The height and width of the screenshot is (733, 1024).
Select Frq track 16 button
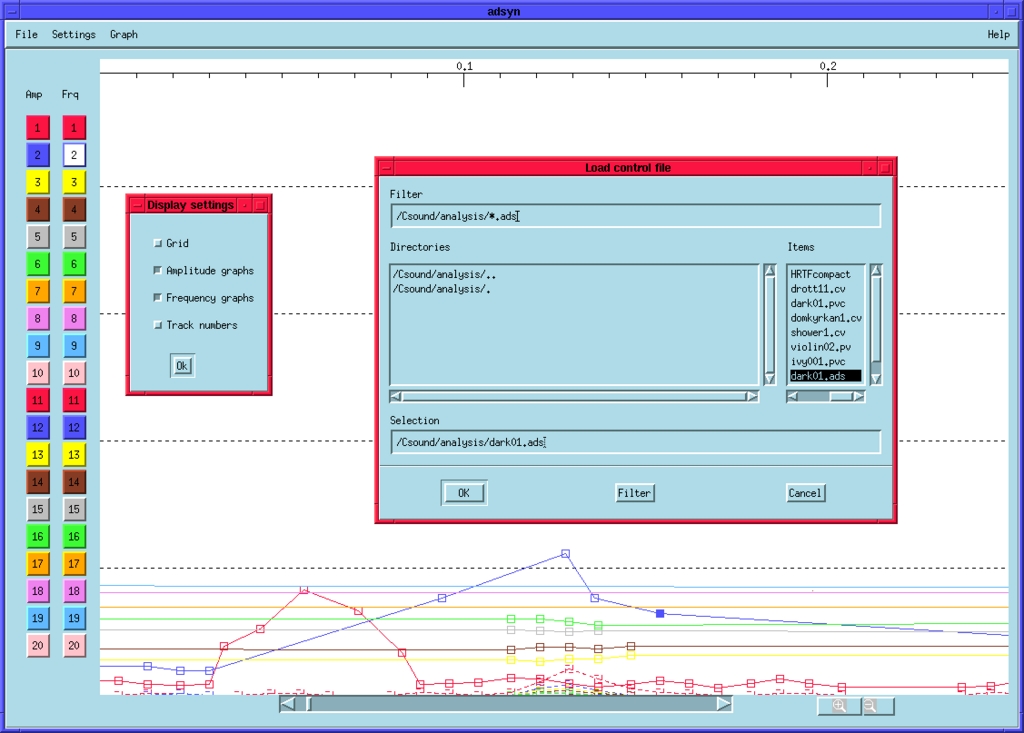point(70,536)
